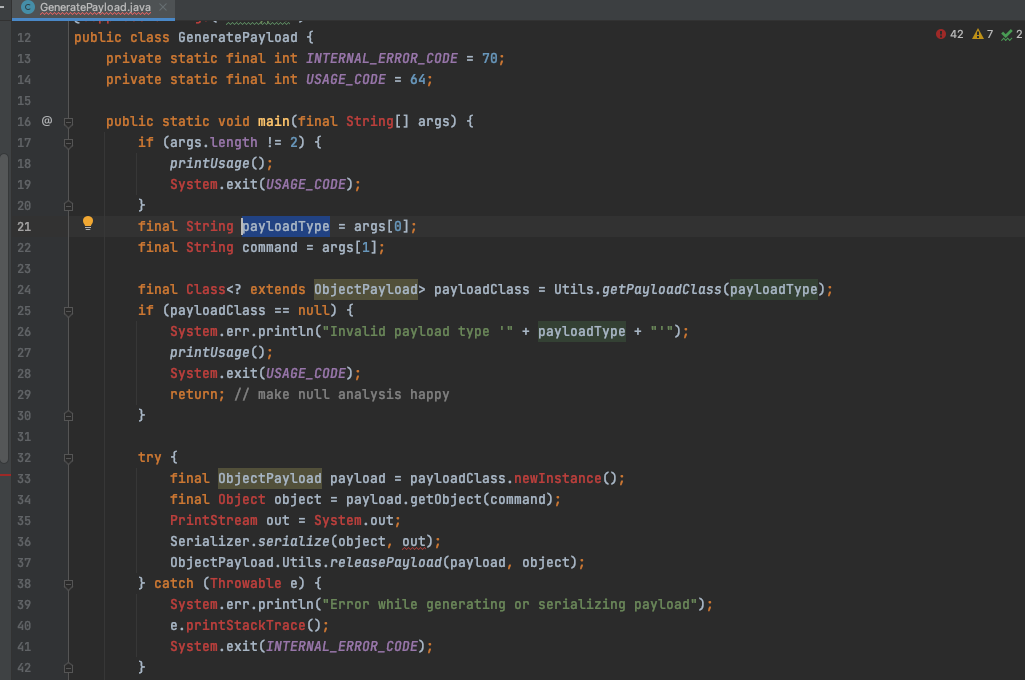Viewport: 1025px width, 680px height.
Task: Collapse the main method fold marker
Action: (x=69, y=122)
